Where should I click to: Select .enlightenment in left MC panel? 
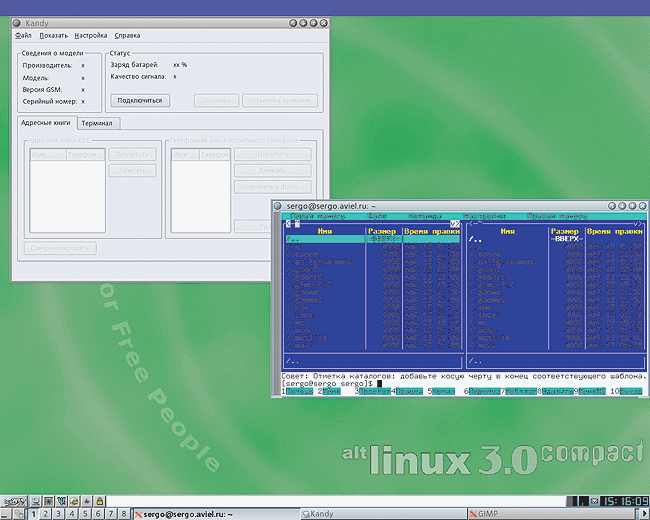[320, 262]
